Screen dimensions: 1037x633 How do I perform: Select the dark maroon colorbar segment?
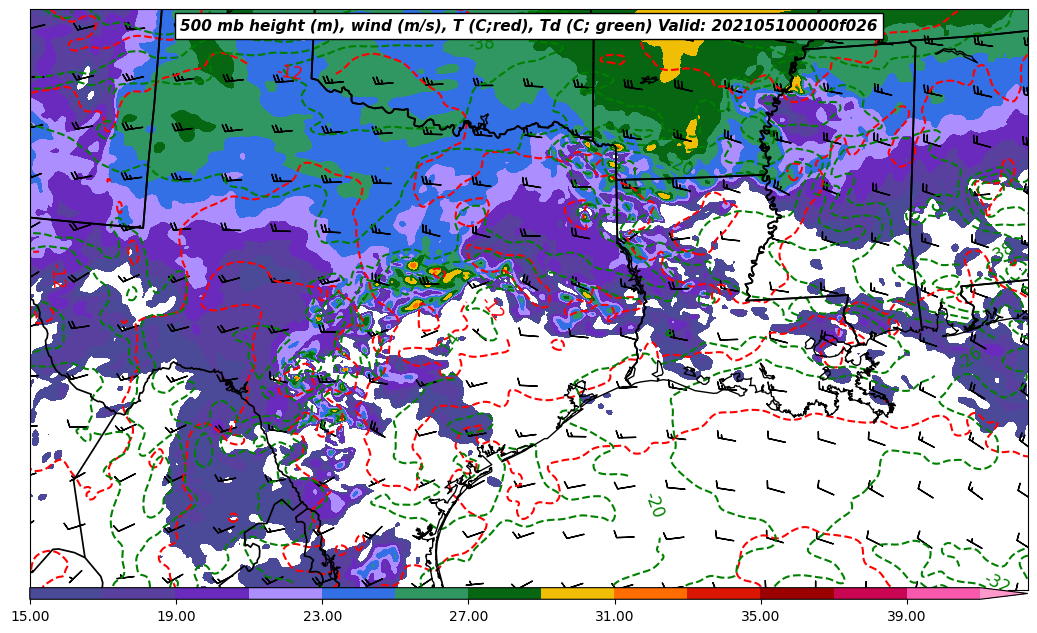796,593
